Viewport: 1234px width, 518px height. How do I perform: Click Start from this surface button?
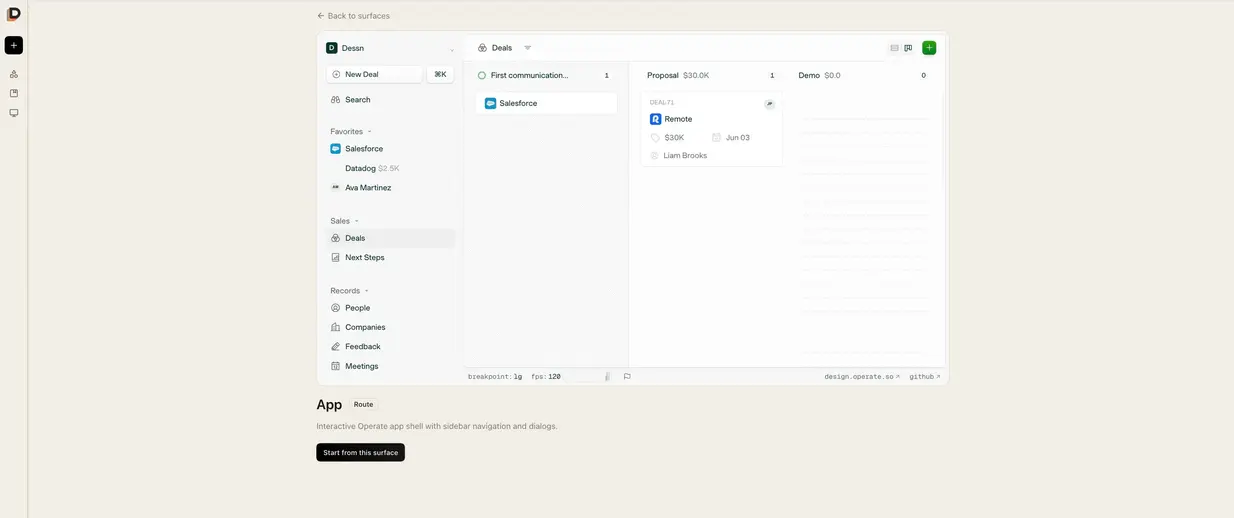361,453
